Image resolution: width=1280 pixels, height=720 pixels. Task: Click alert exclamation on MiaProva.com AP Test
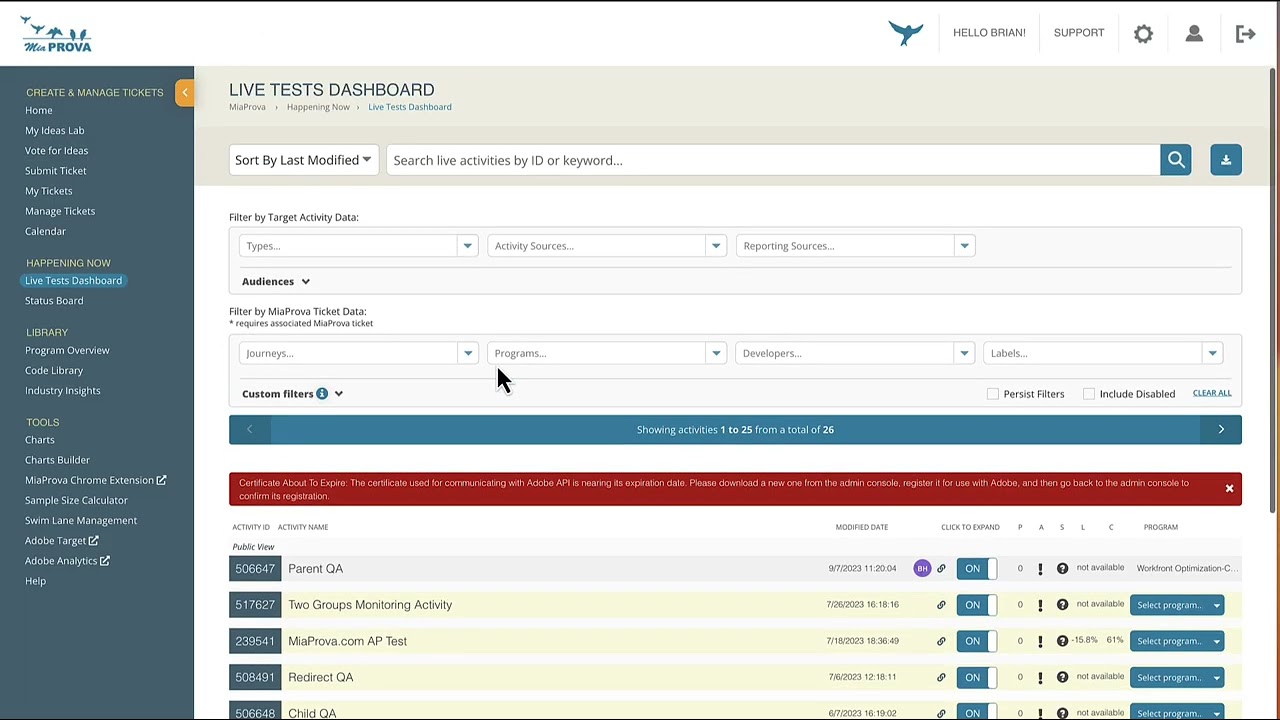tap(1040, 641)
